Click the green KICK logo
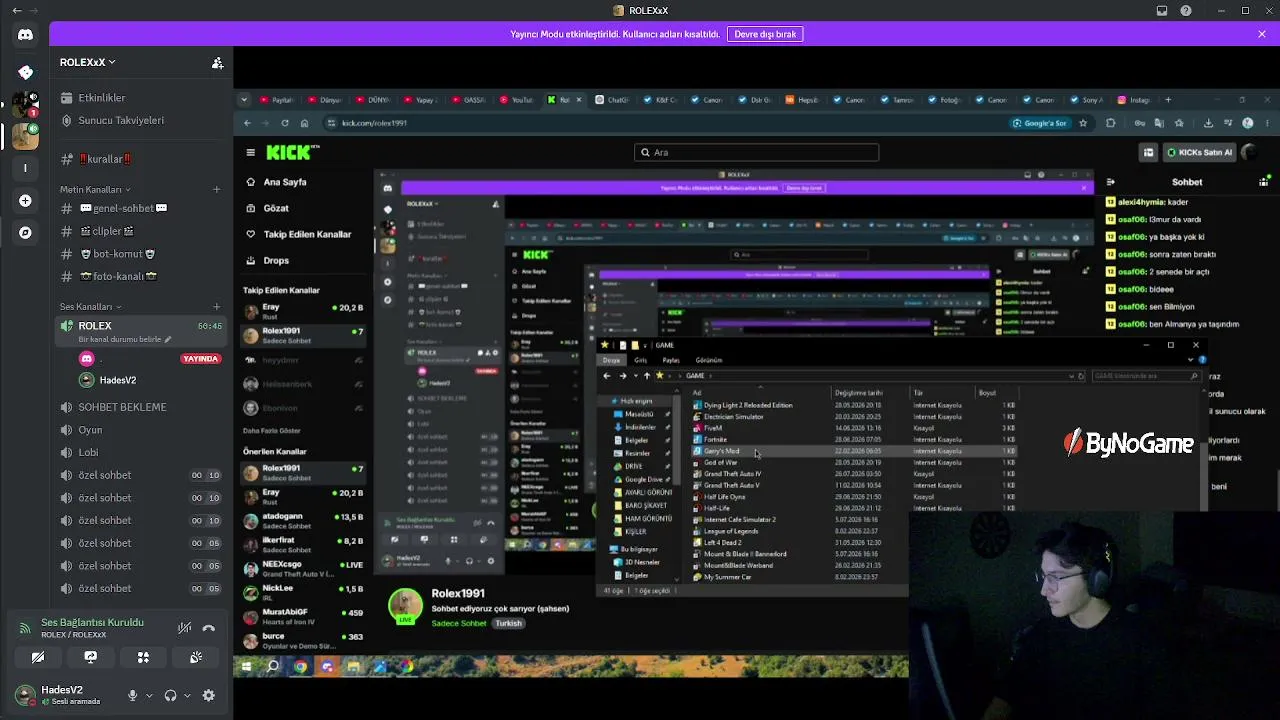This screenshot has height=720, width=1280. (x=292, y=152)
